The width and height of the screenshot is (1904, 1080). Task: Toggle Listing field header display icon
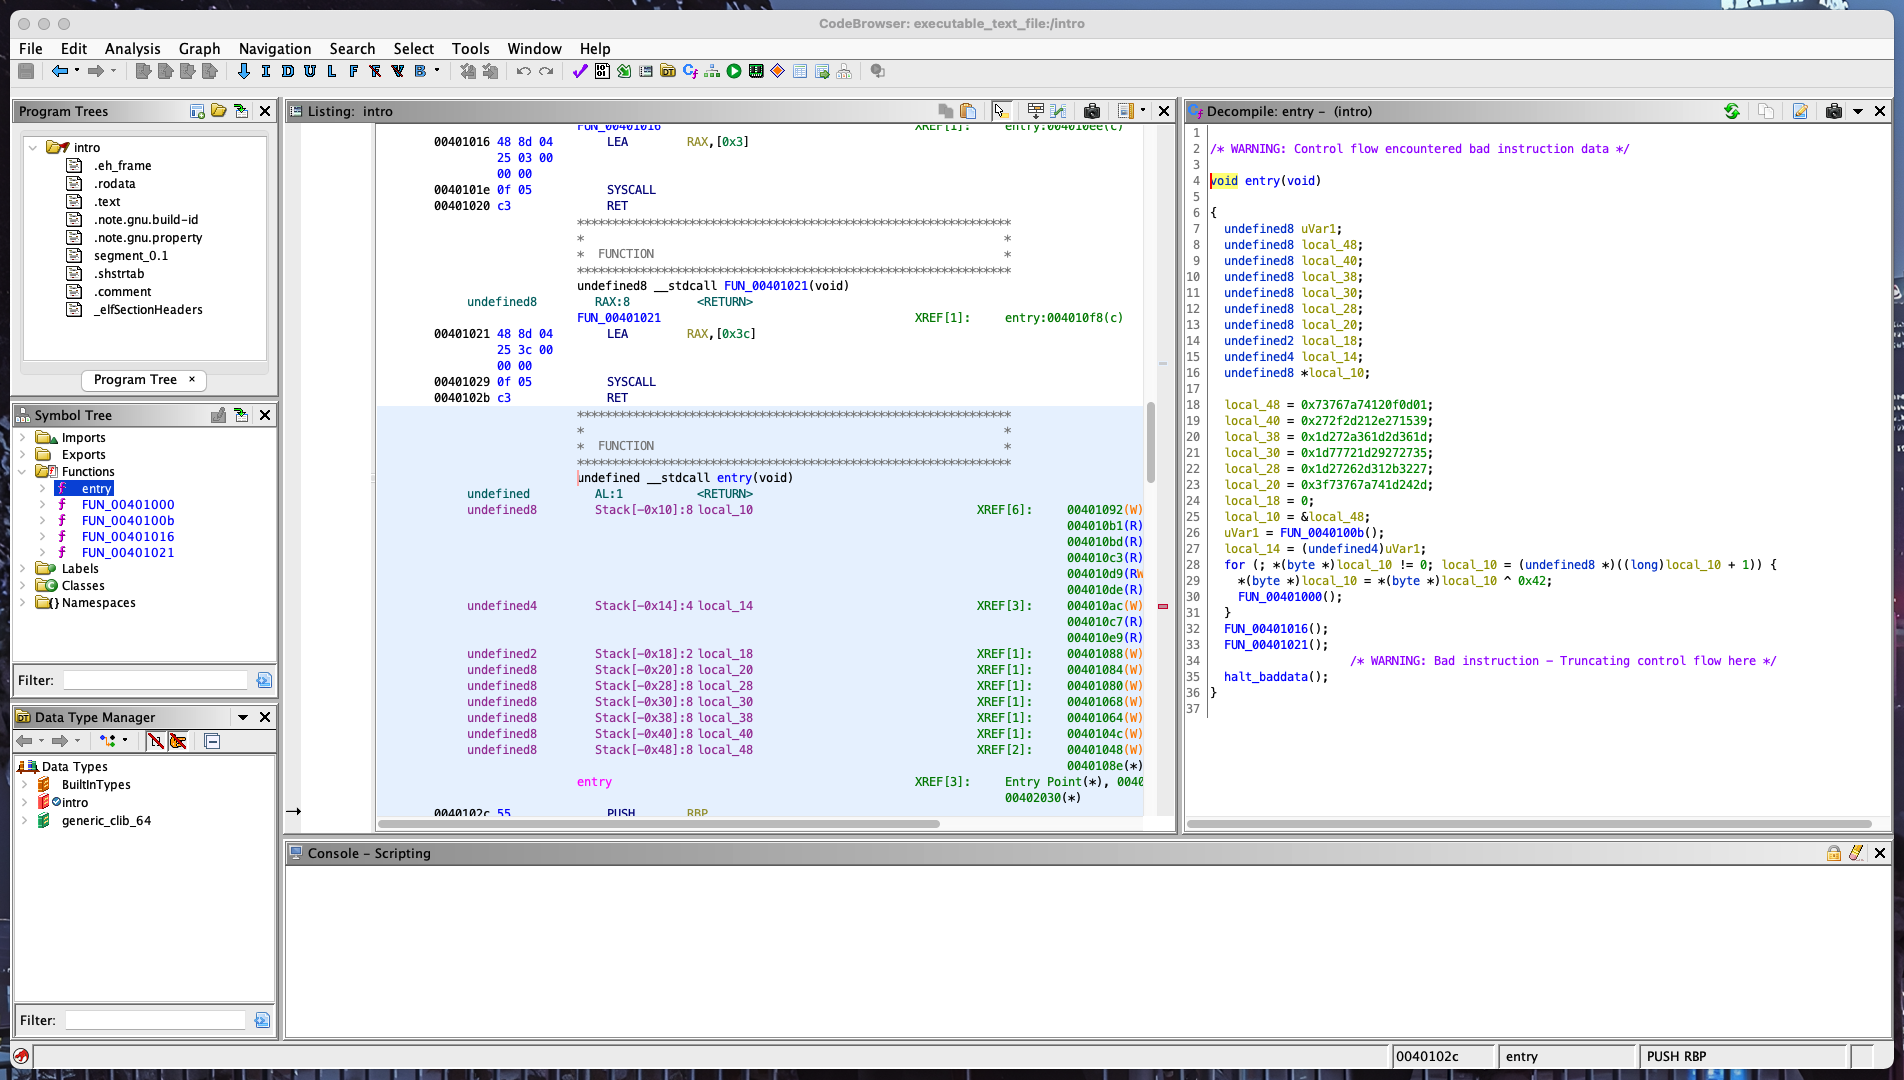[1036, 111]
